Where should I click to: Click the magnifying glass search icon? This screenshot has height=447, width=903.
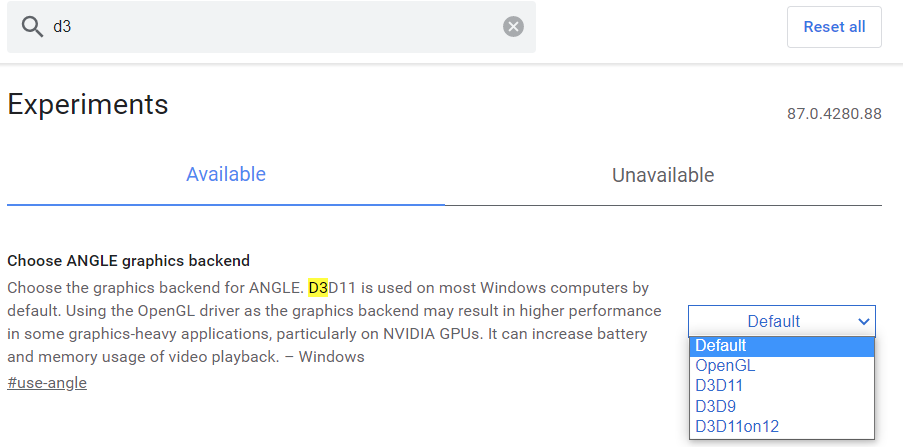coord(33,27)
